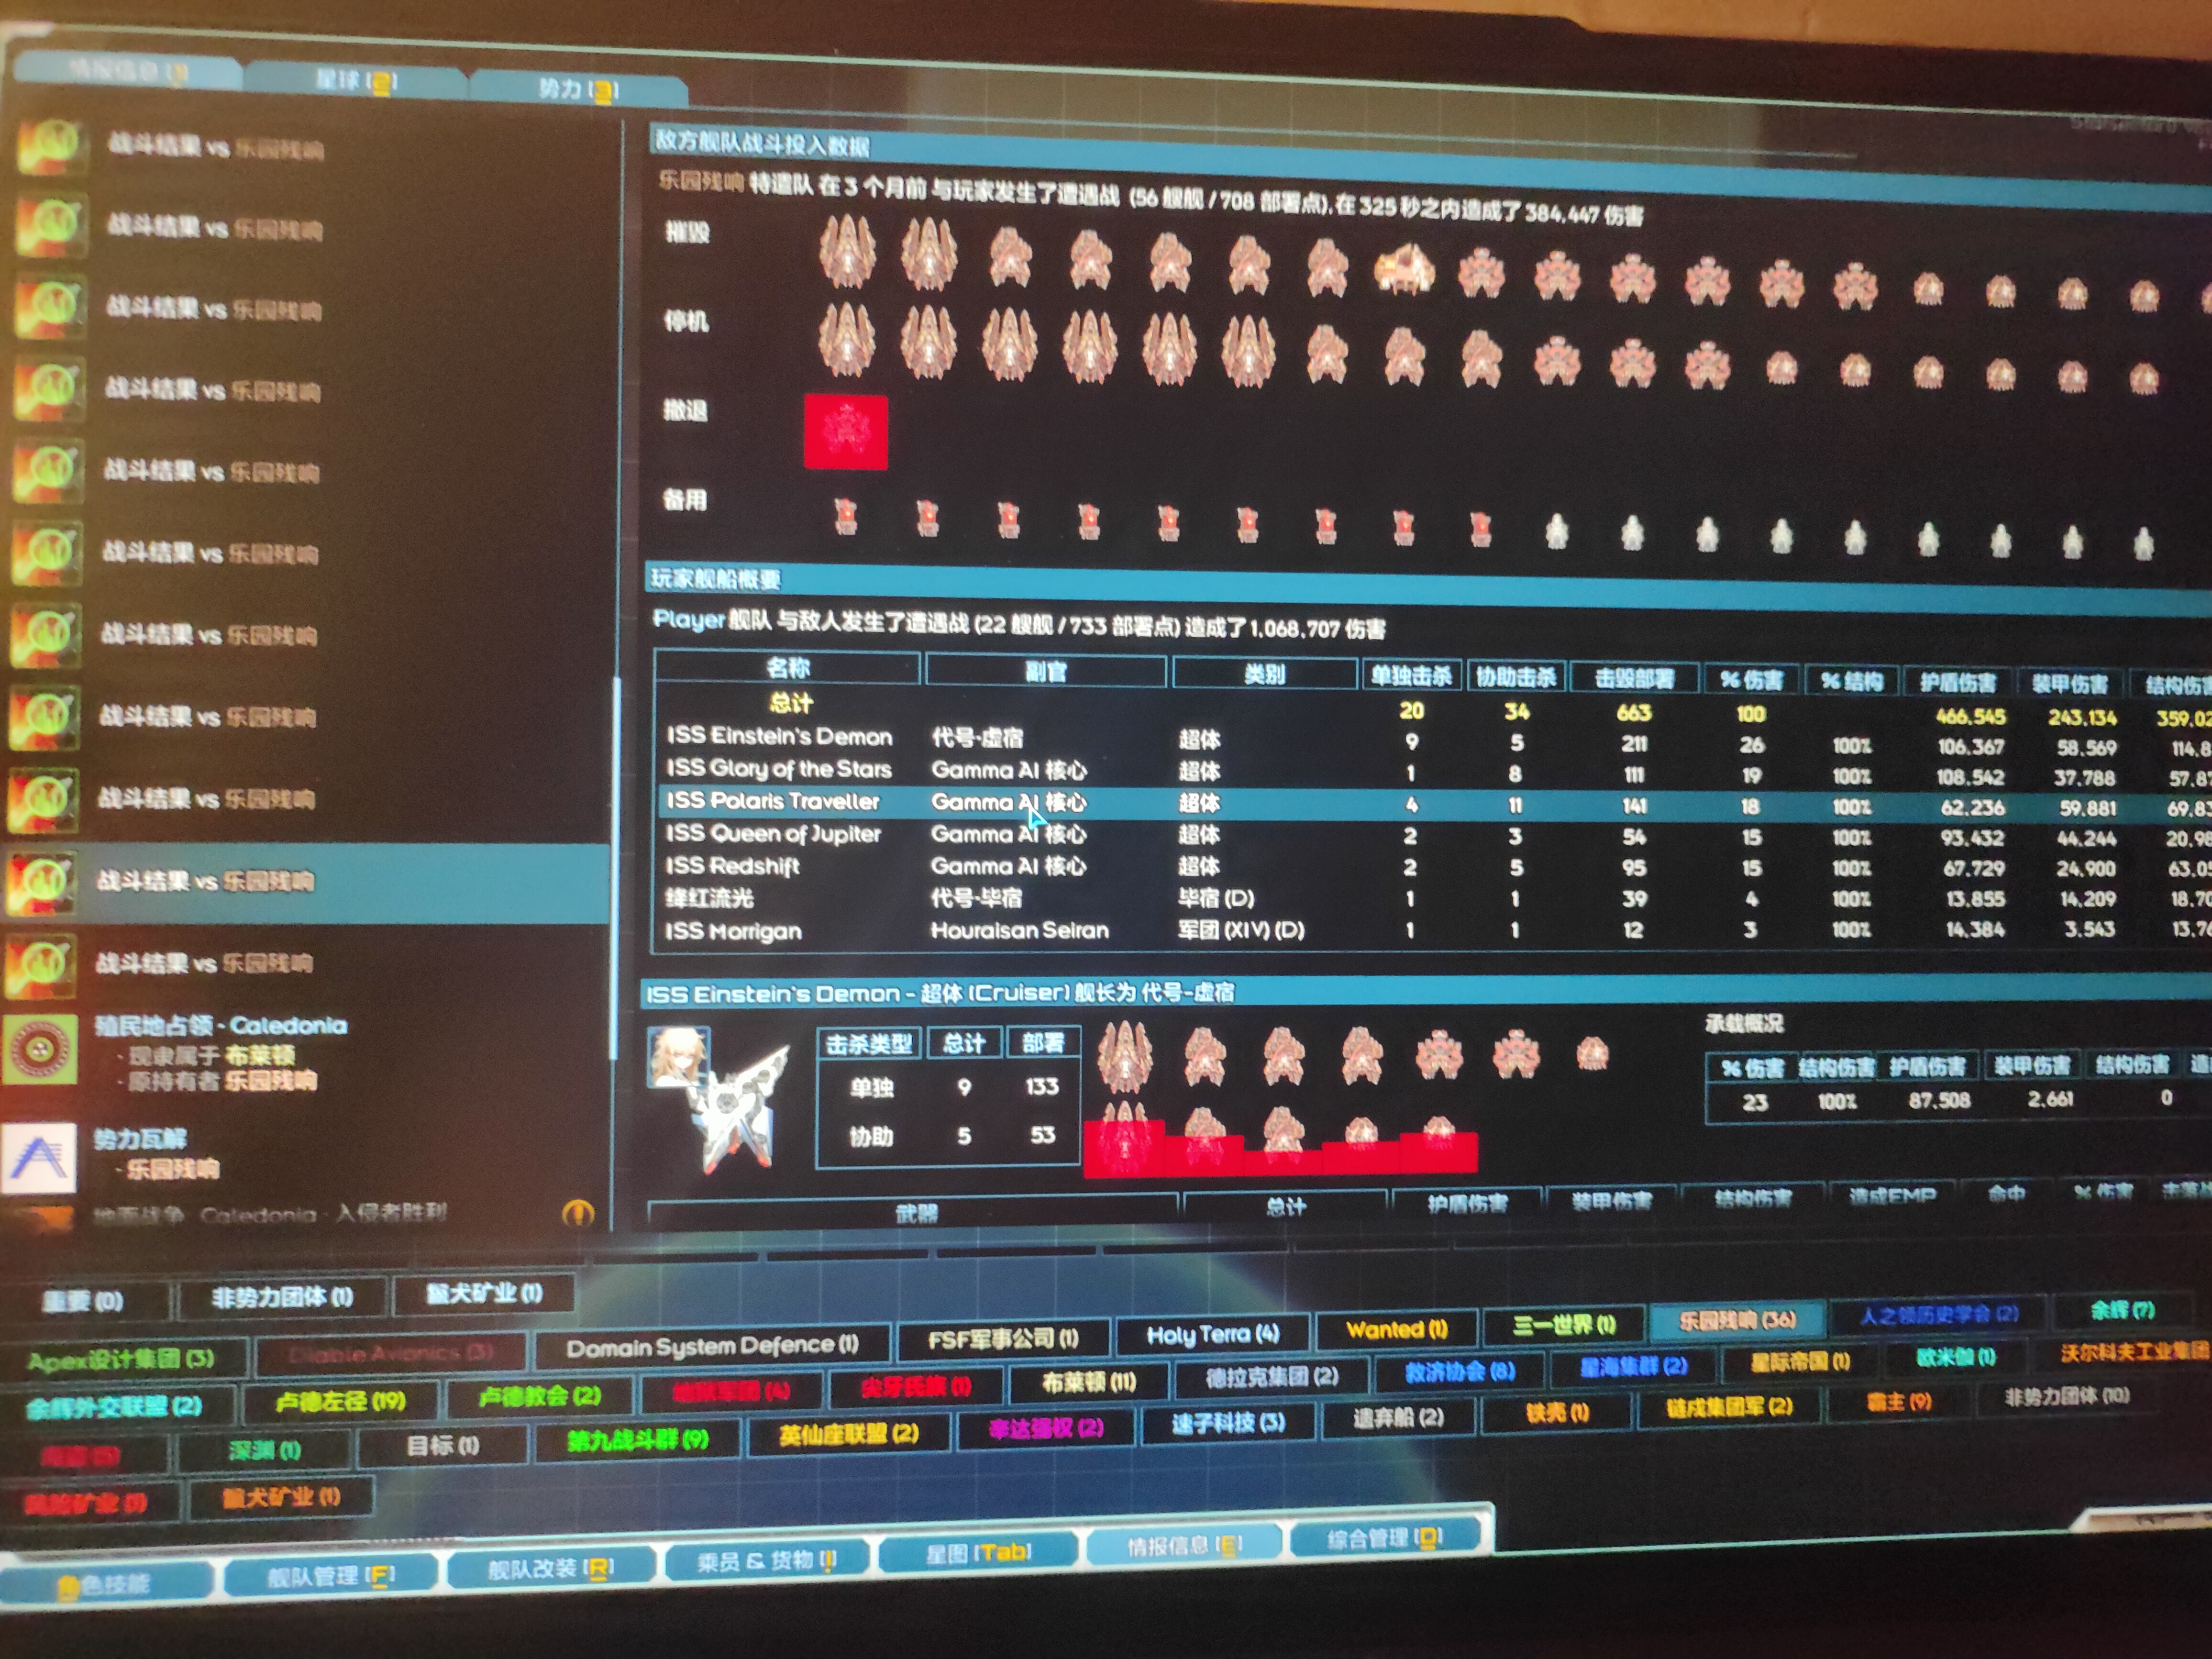Sort ship table by 名称 column header
The image size is (2212, 1659).
[x=788, y=668]
